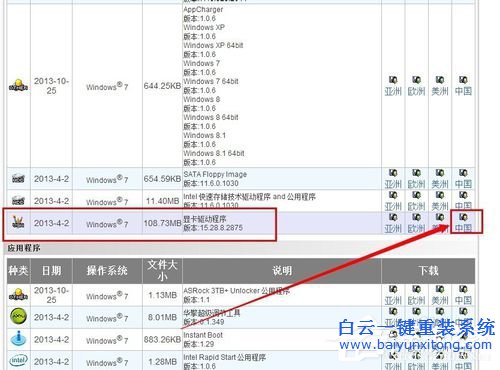
Task: Click Windows 7 cell in the 644.25KB row
Action: click(107, 86)
